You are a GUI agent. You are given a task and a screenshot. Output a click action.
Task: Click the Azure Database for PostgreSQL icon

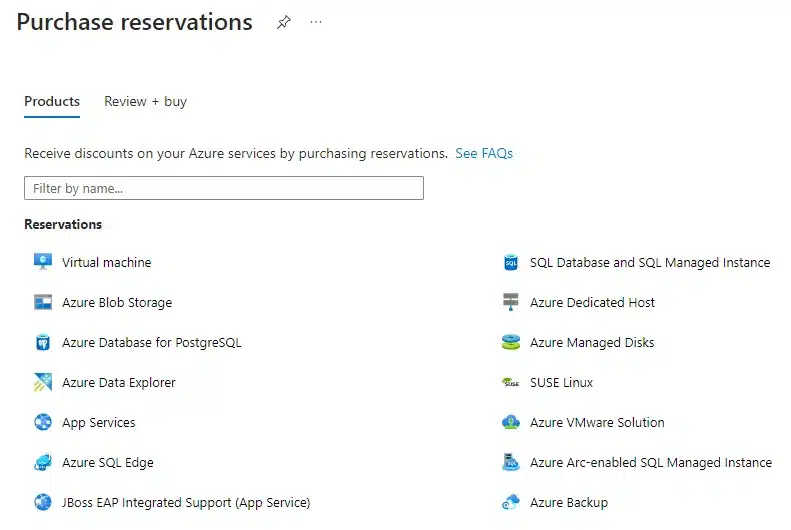pos(43,342)
